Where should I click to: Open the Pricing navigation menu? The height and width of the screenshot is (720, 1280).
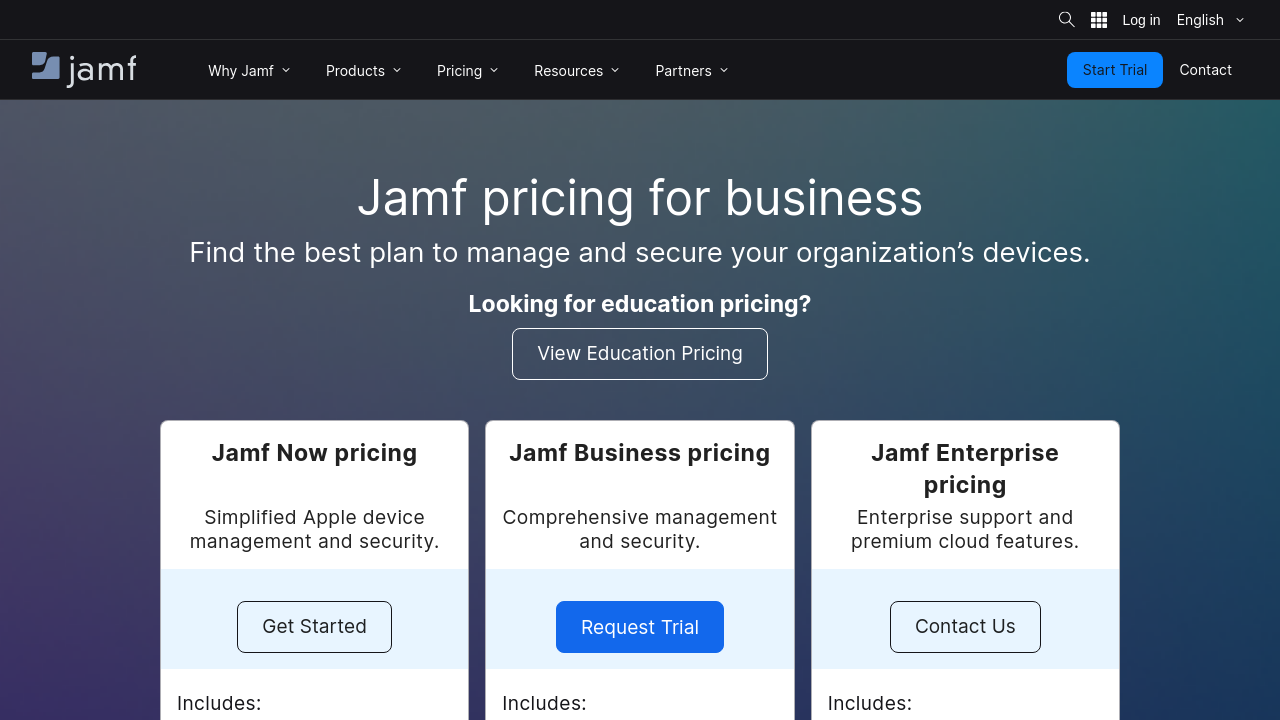(467, 71)
